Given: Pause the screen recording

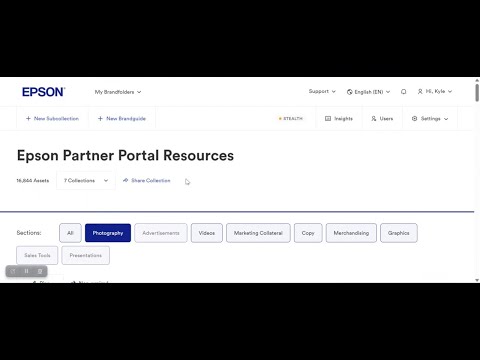Looking at the screenshot, I should [x=26, y=271].
